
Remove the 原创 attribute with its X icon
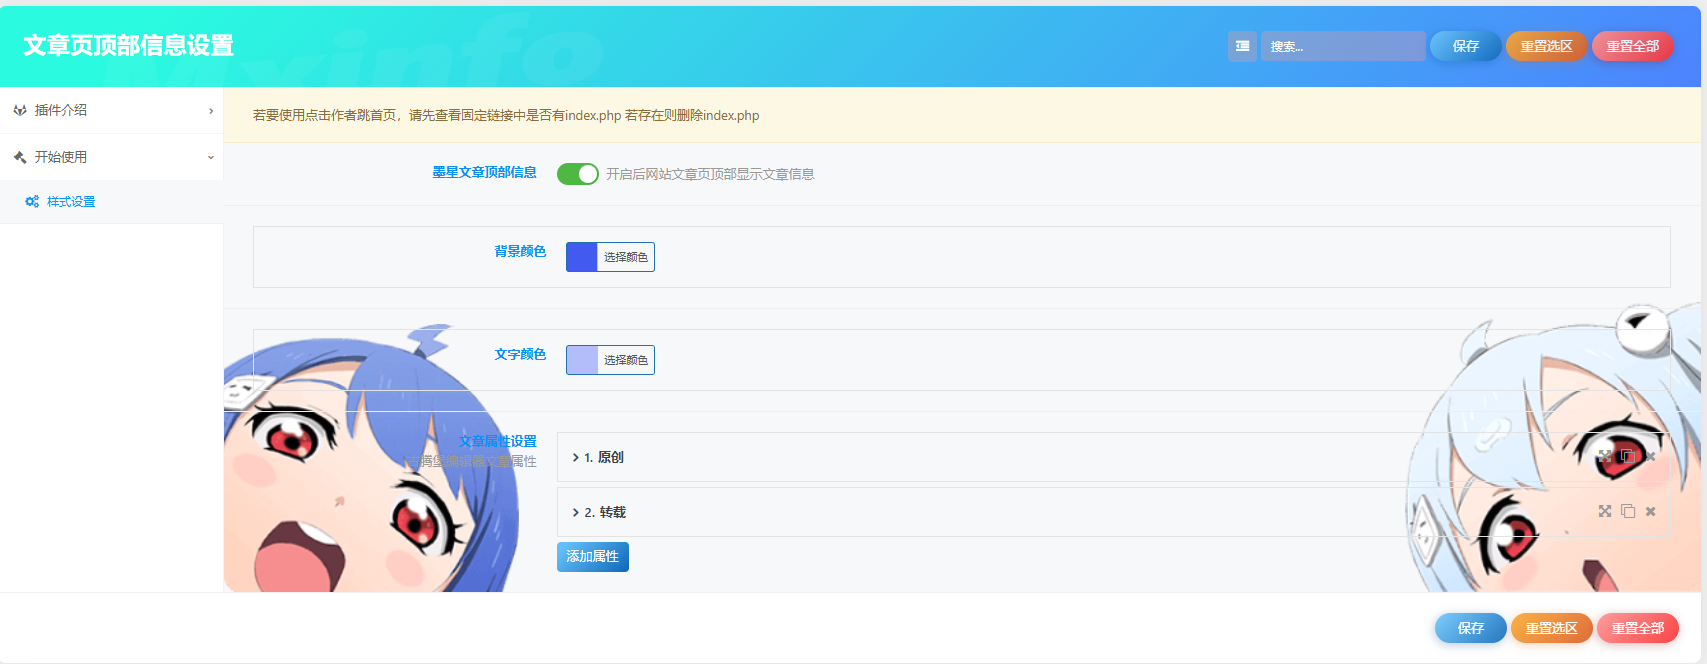[1651, 456]
